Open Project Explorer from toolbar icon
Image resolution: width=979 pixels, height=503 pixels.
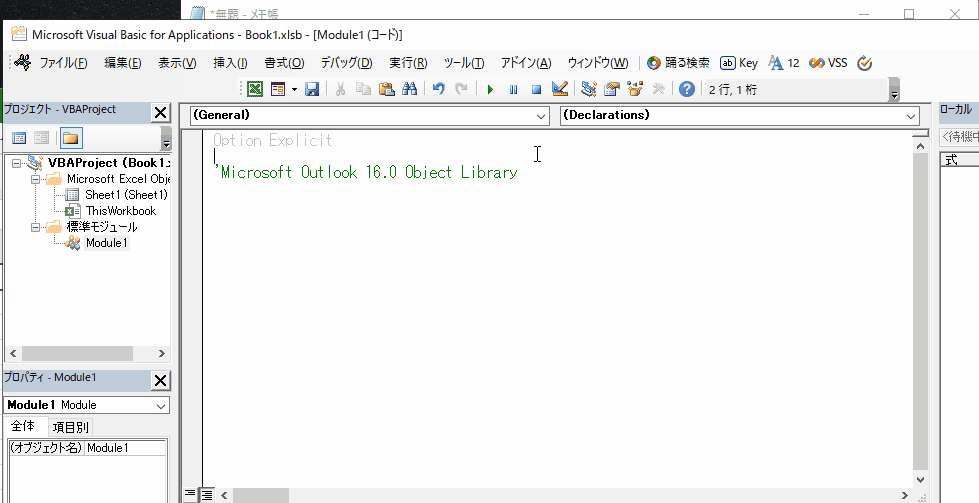(588, 89)
